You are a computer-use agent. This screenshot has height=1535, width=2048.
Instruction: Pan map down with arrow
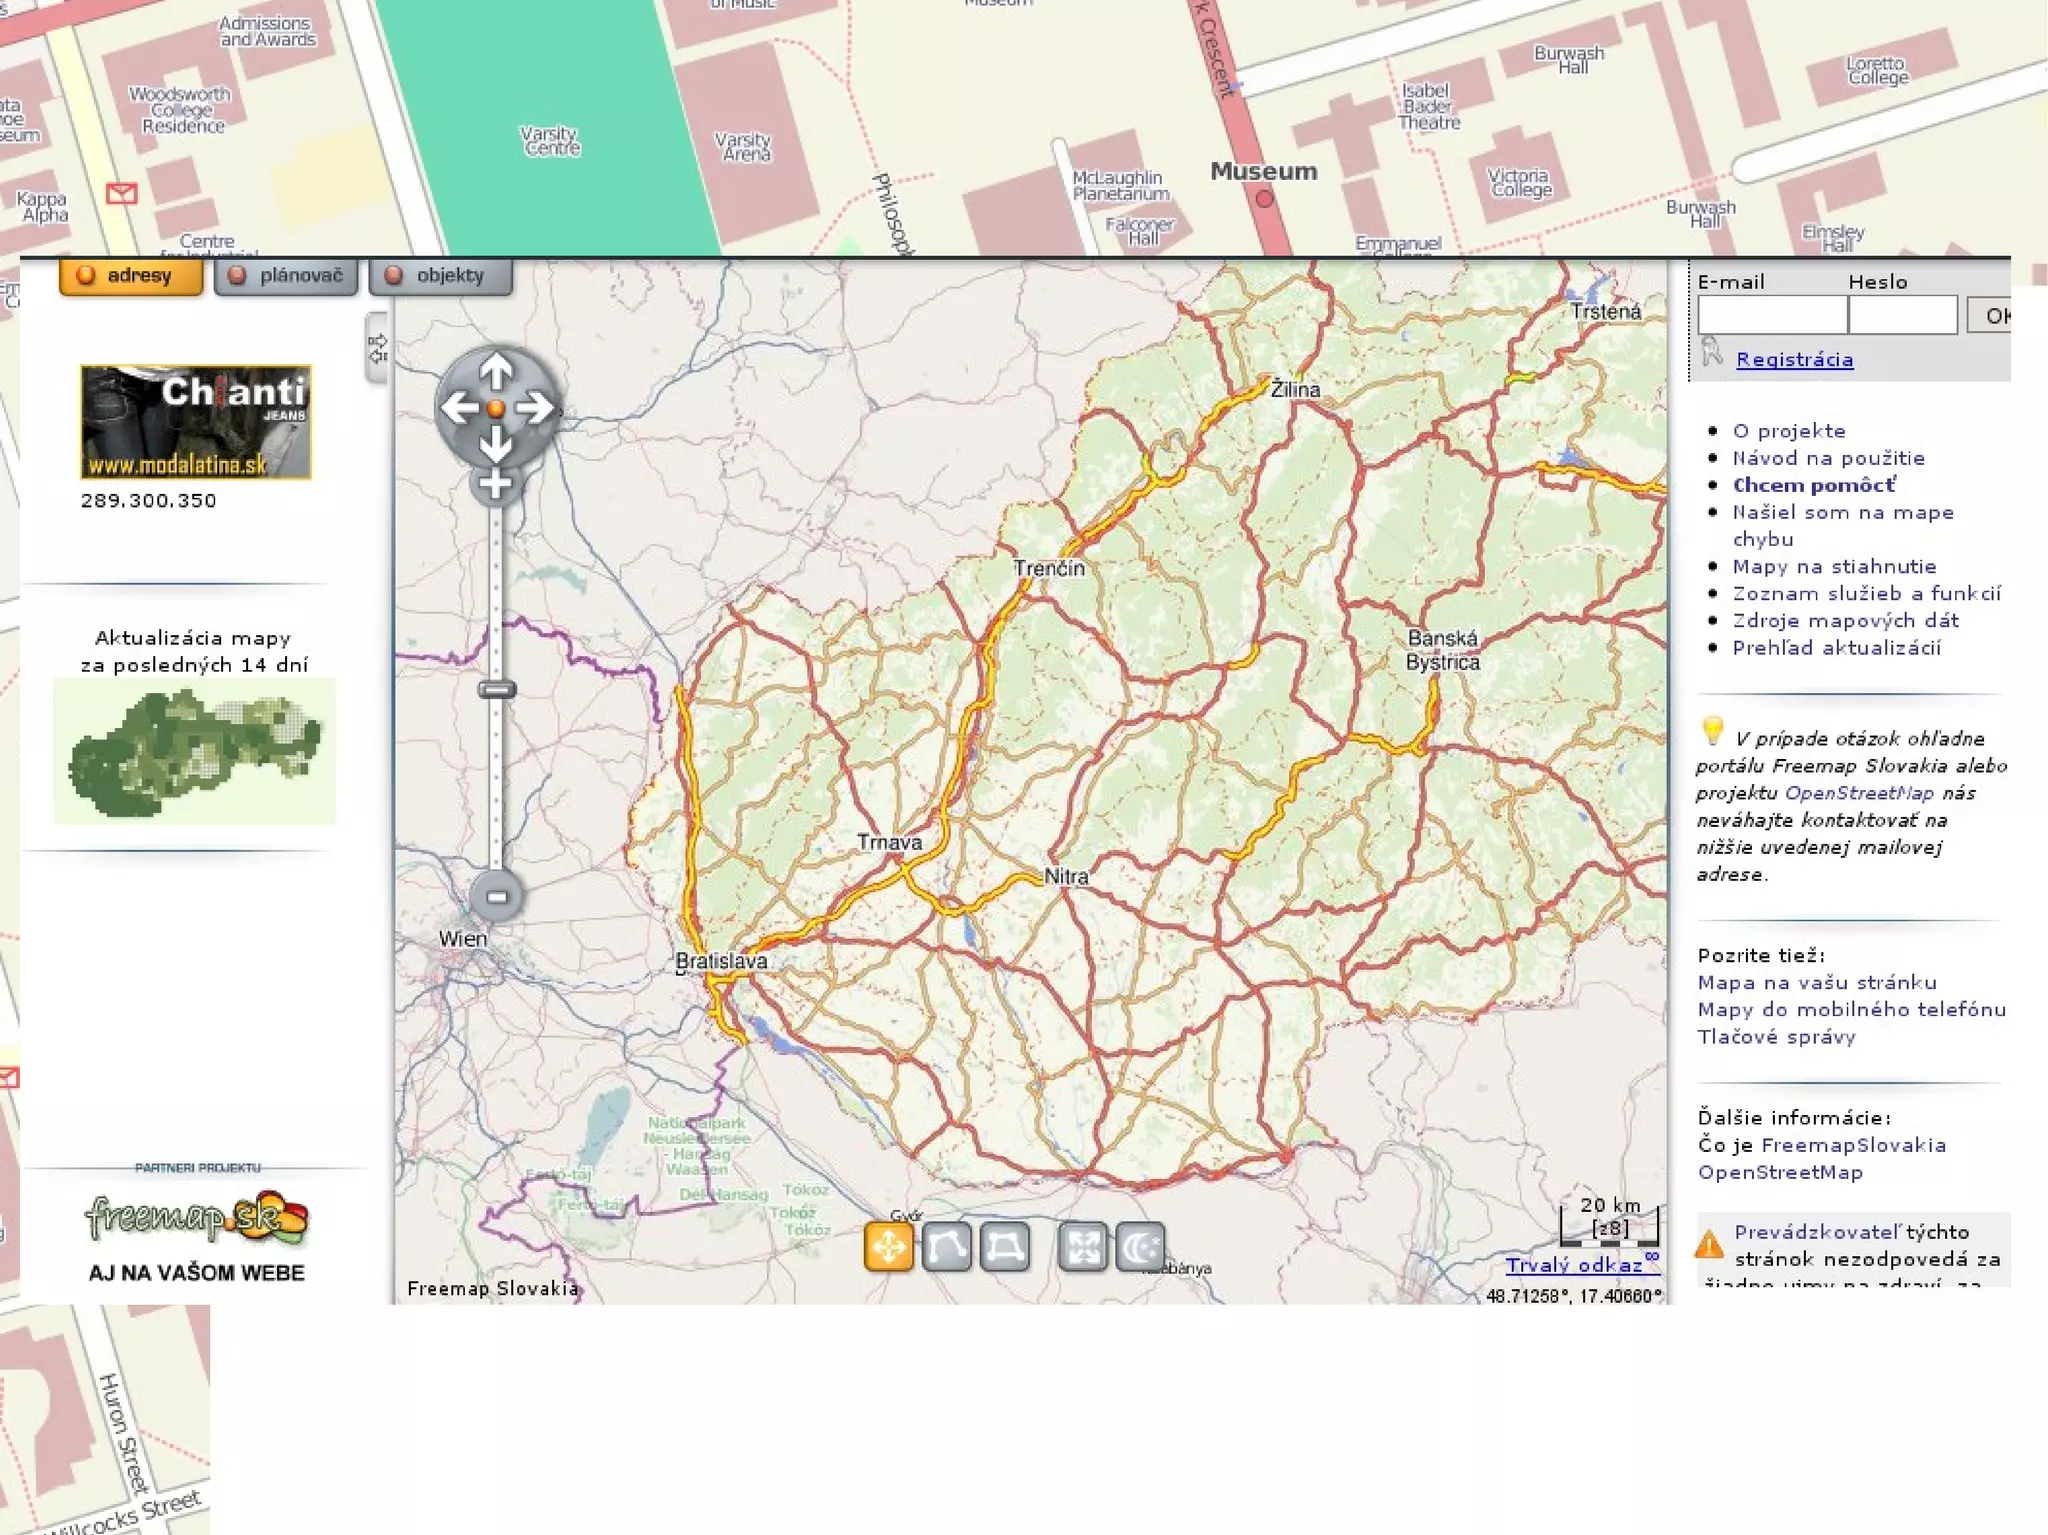[496, 443]
